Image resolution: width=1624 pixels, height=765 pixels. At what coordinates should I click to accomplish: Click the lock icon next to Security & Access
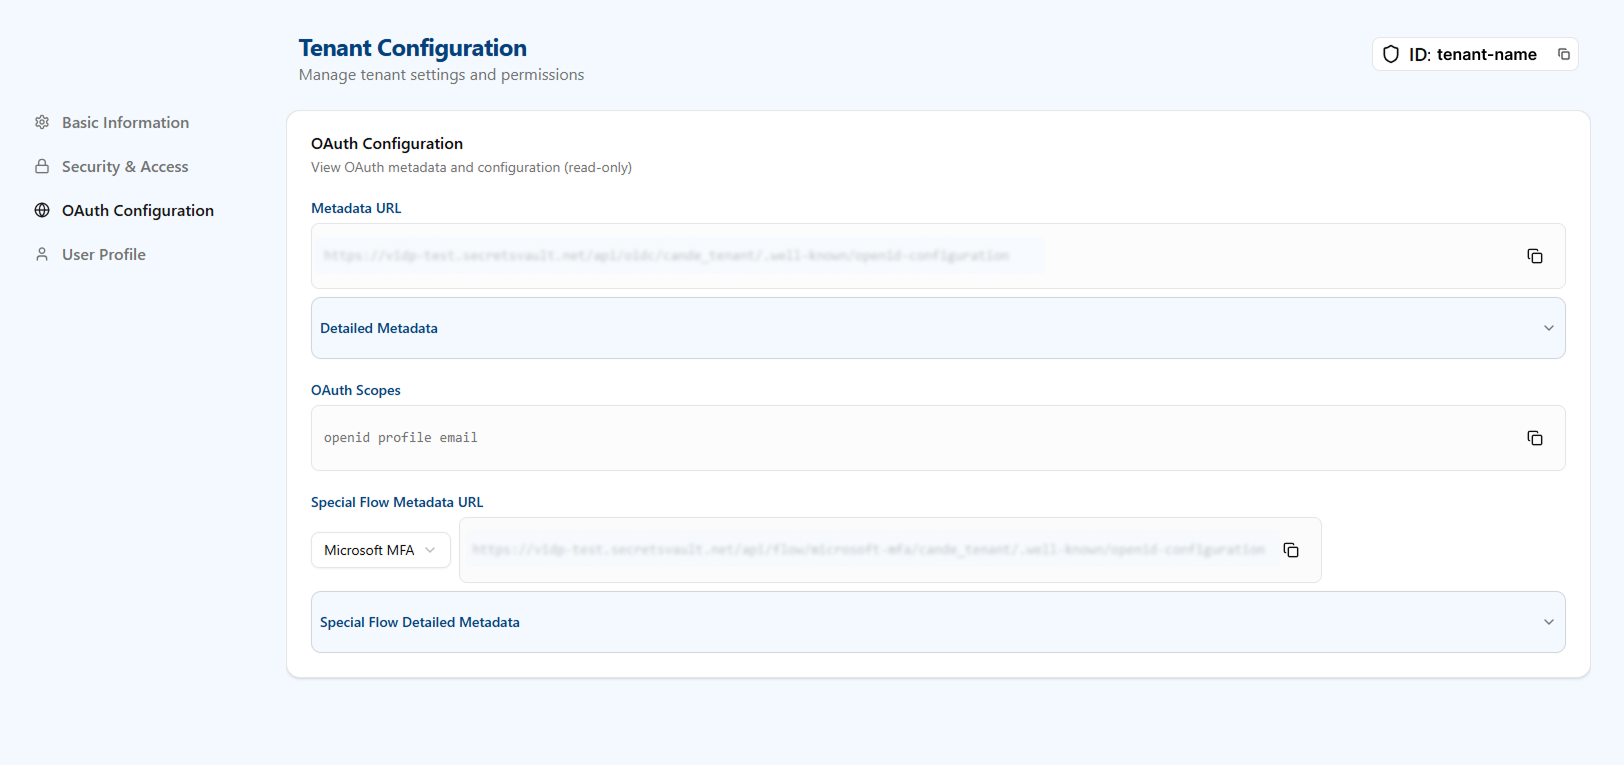click(x=42, y=166)
